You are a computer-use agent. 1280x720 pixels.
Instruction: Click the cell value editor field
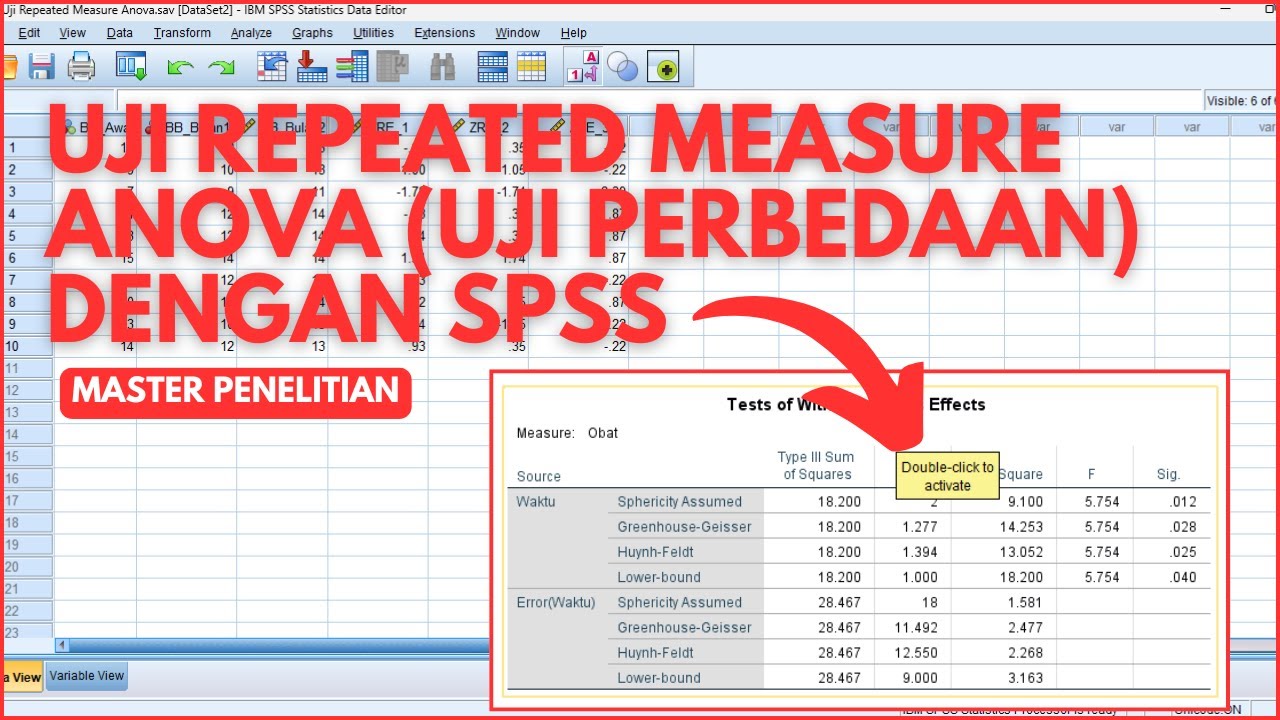(658, 100)
